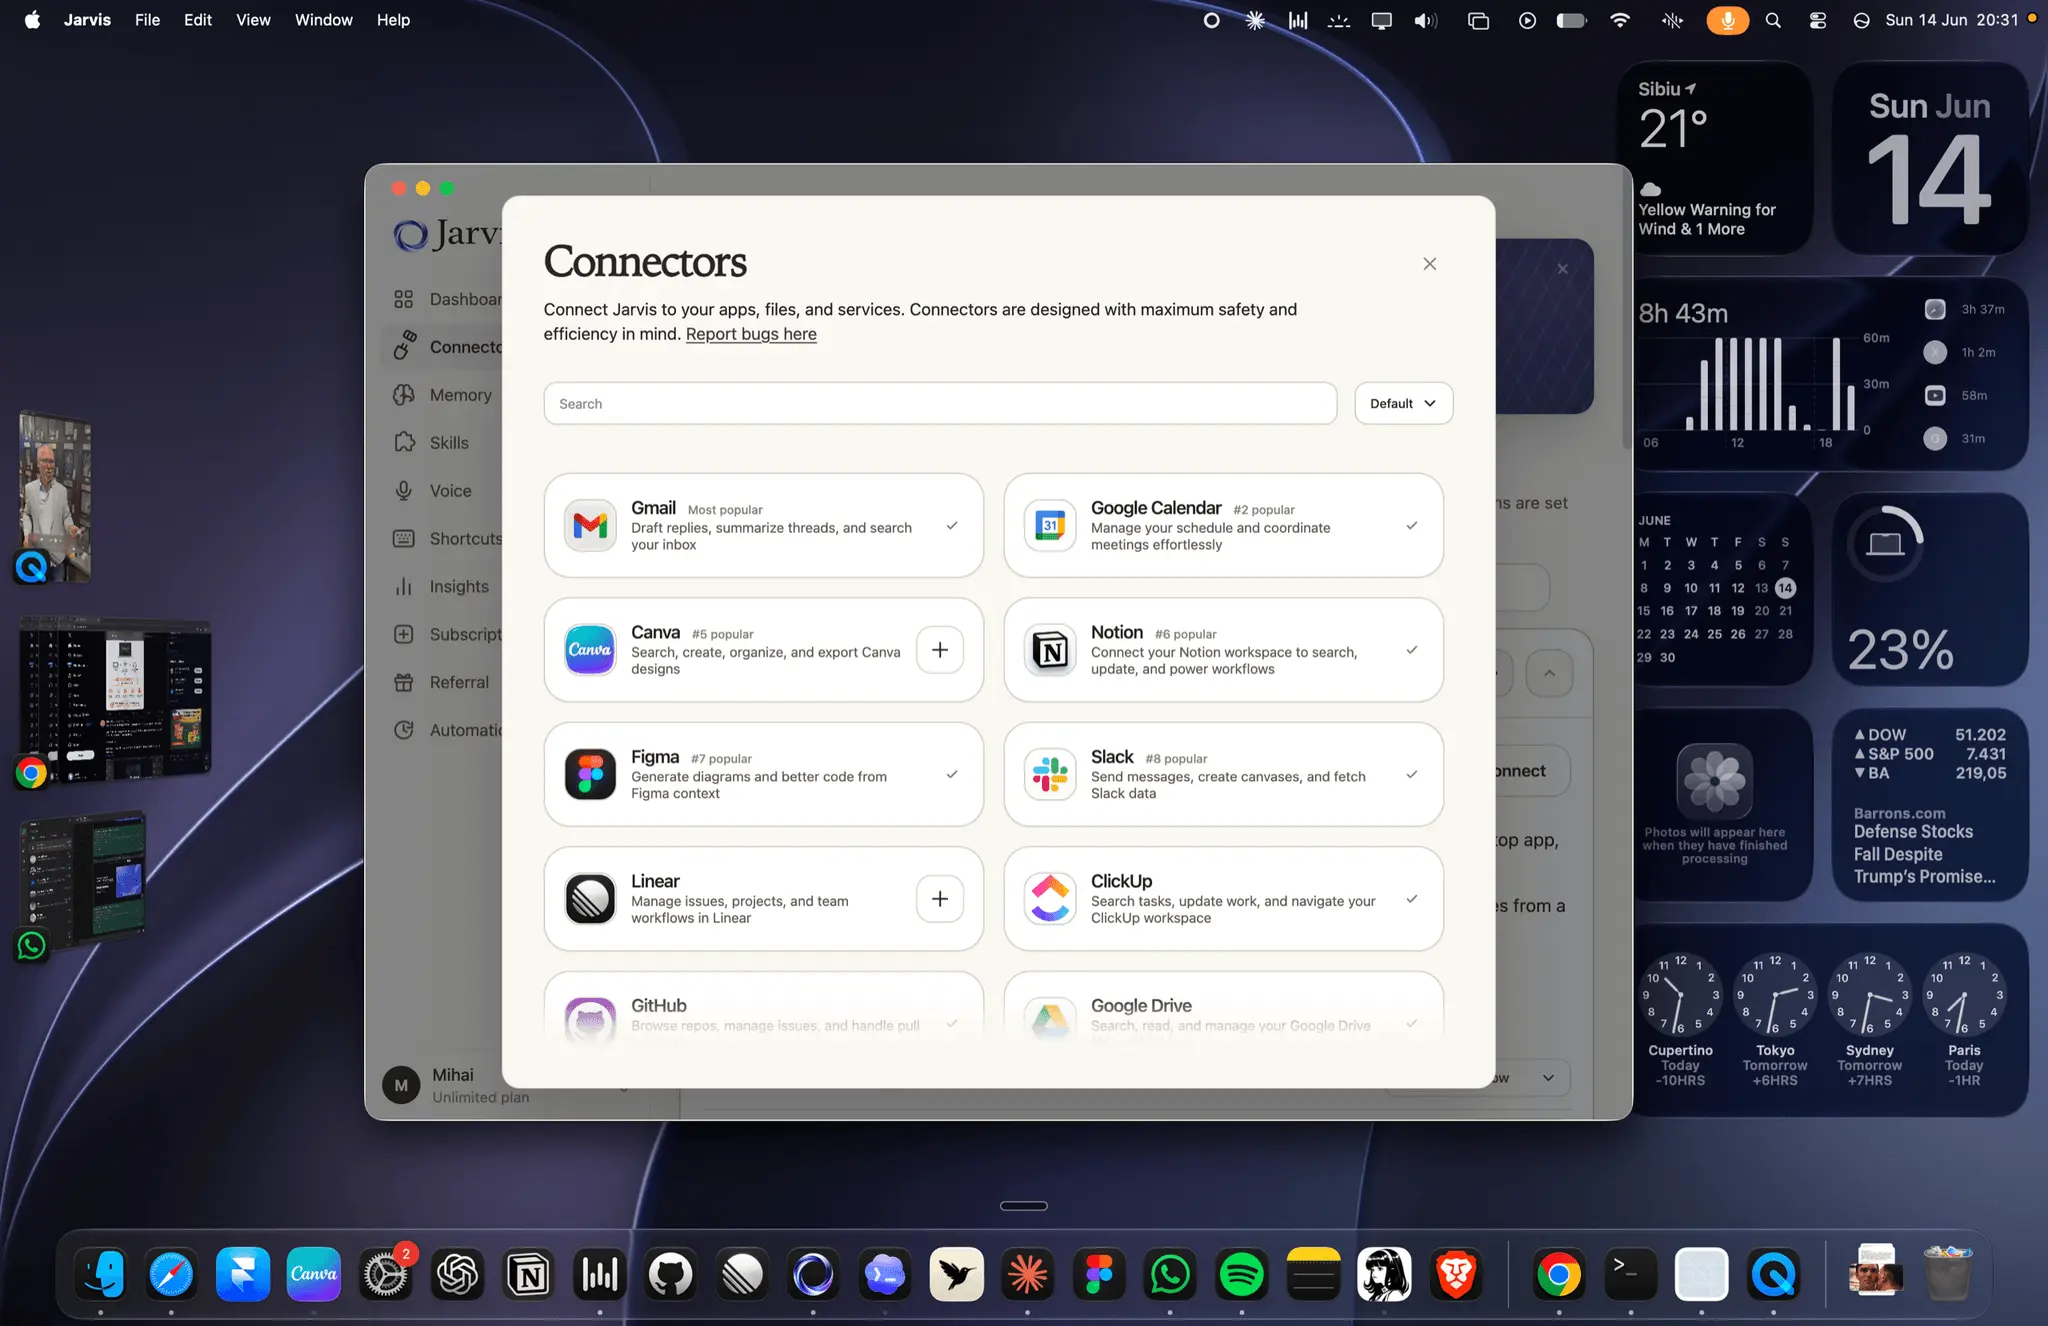Launch Spotify from the Dock
Viewport: 2048px width, 1326px height.
pyautogui.click(x=1242, y=1274)
